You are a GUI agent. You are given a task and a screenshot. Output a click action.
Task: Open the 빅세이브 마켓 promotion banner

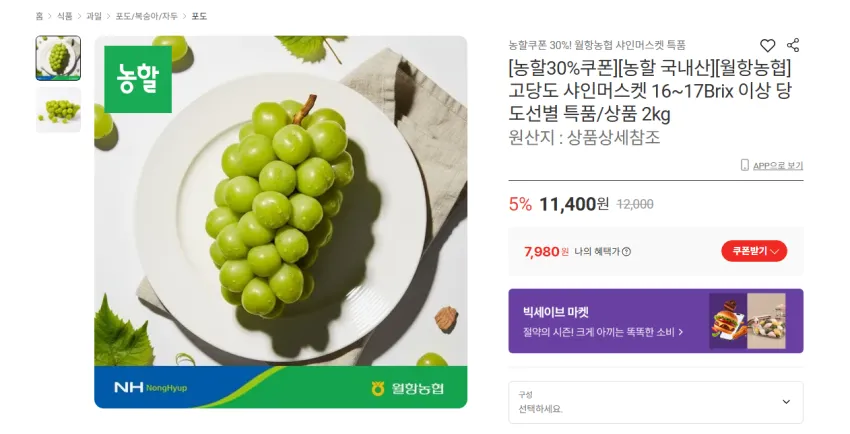tap(656, 321)
